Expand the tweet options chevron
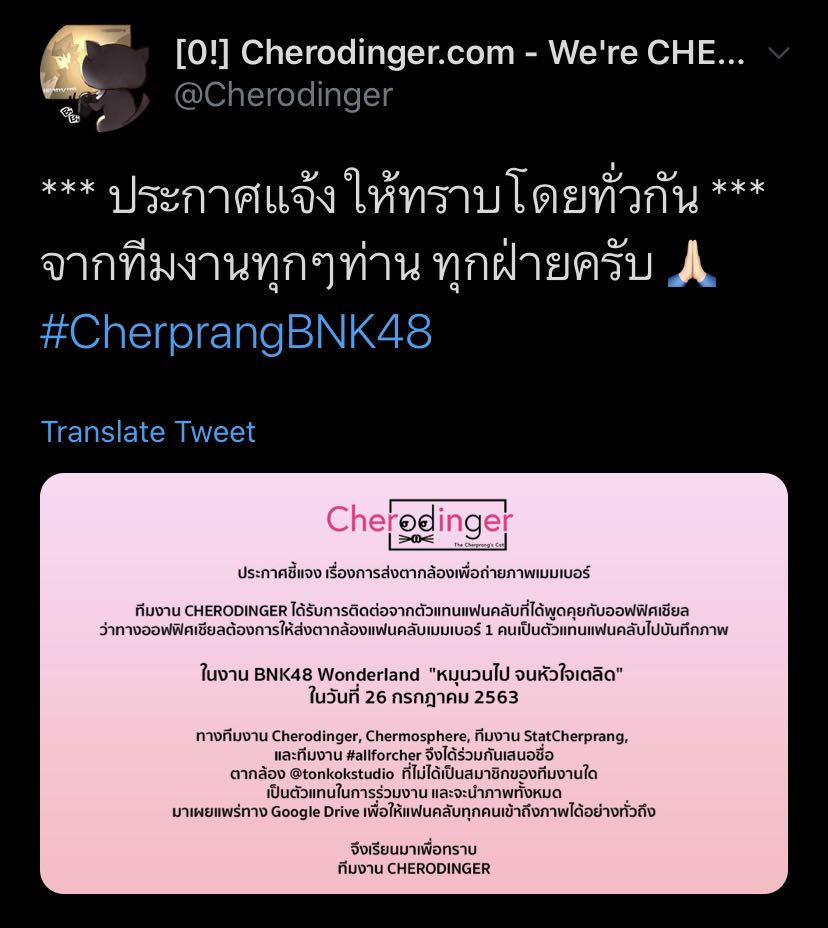This screenshot has height=928, width=828. [x=778, y=53]
